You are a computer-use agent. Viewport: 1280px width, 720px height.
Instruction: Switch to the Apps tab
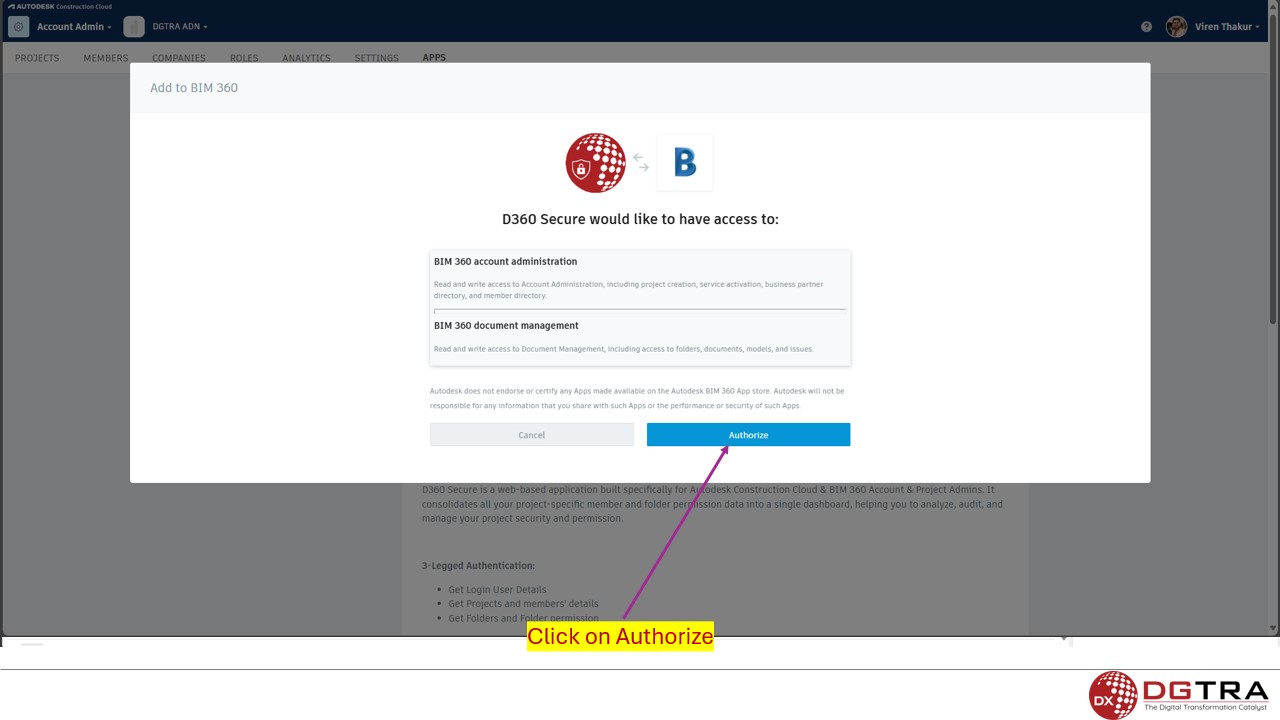(434, 58)
